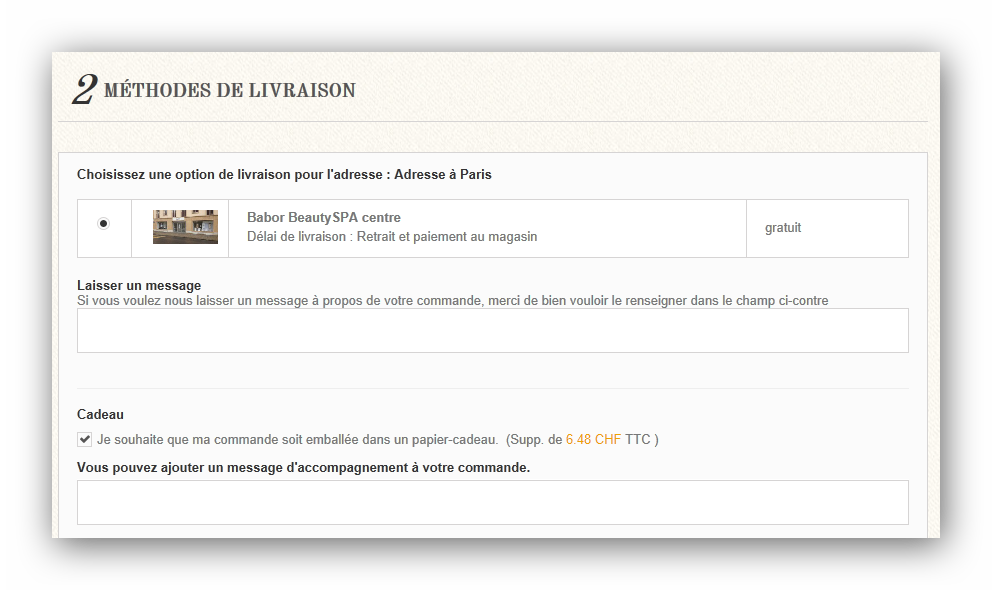This screenshot has width=992, height=590.
Task: Click the 'gratuit' price cell
Action: point(828,228)
